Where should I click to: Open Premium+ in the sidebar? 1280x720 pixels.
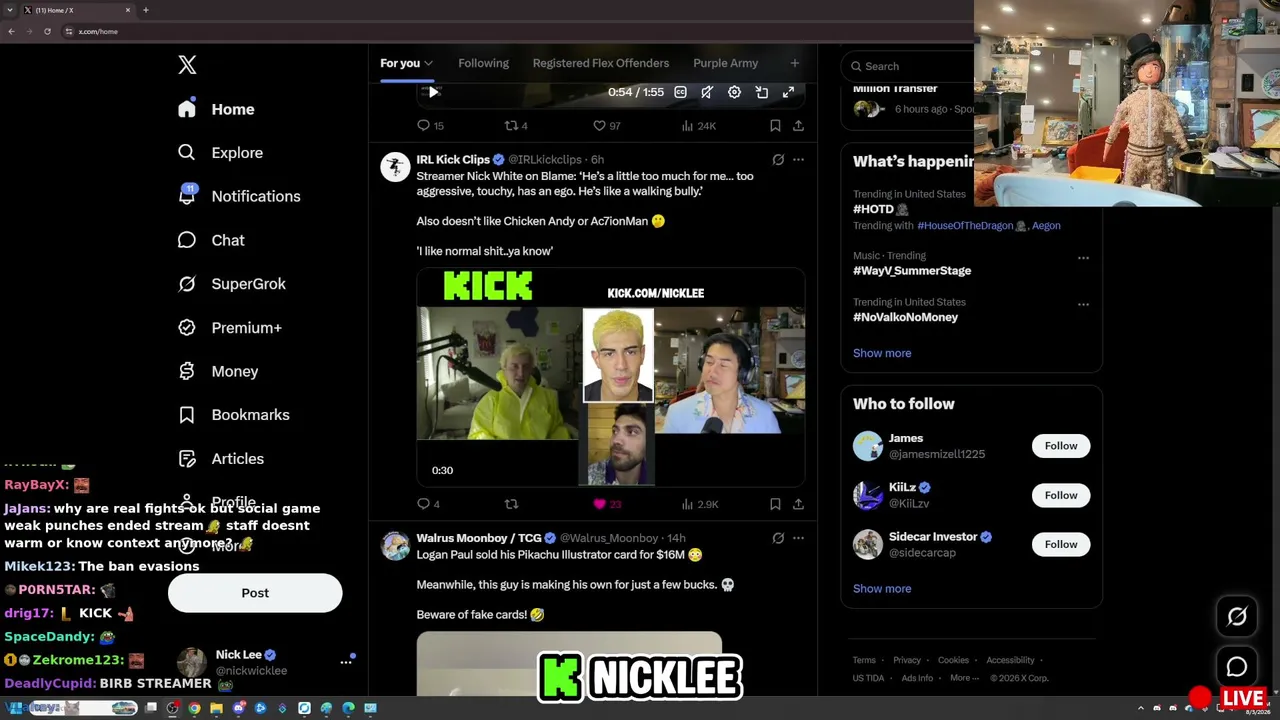tap(229, 328)
